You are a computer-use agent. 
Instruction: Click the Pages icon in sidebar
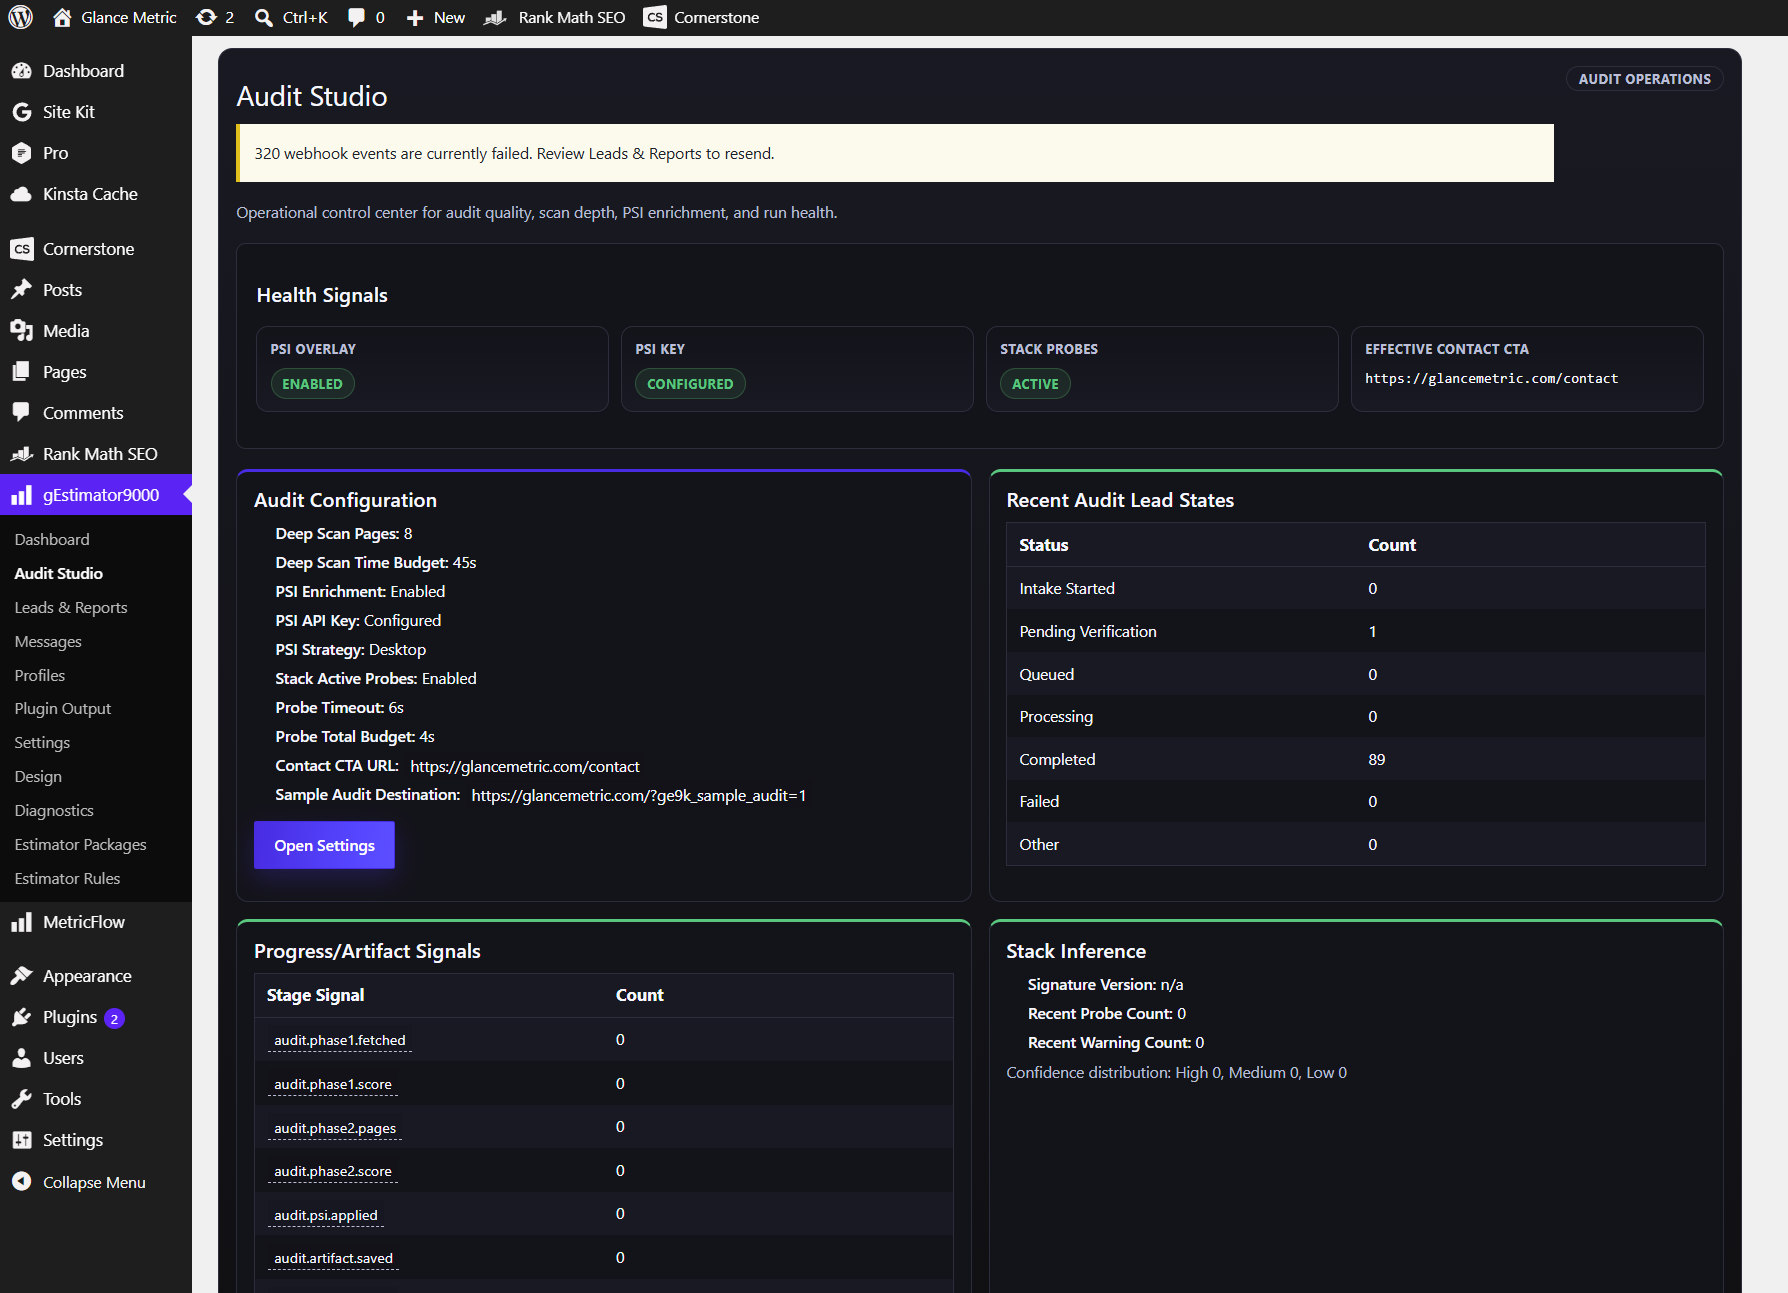21,372
